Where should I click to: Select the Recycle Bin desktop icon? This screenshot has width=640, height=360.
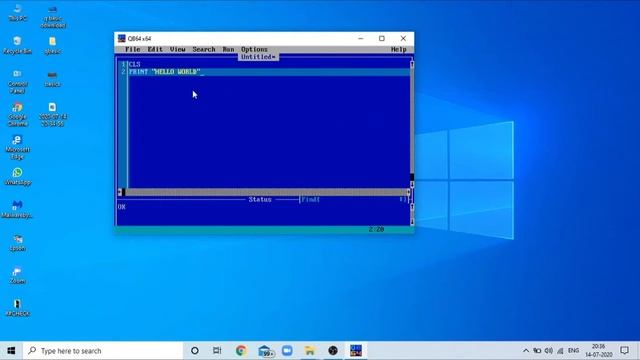pos(17,45)
